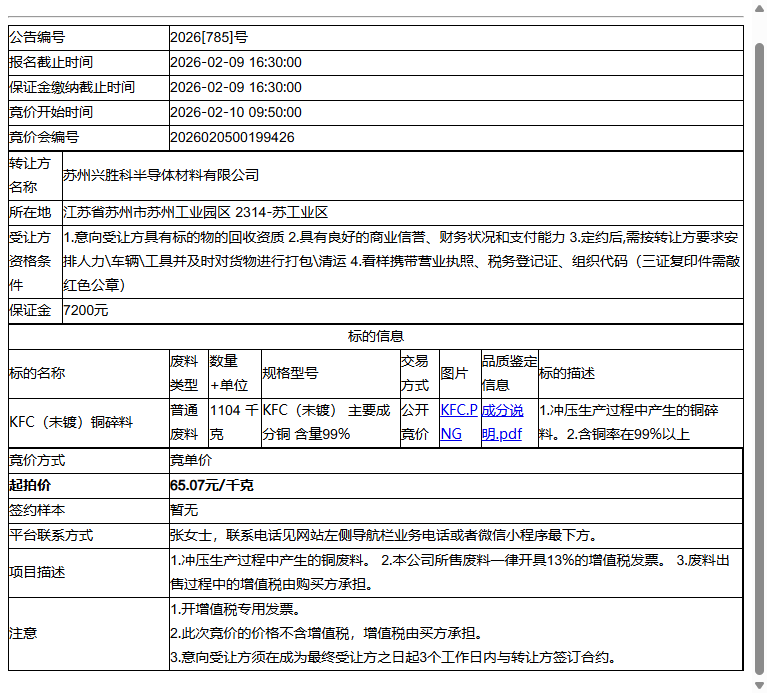Viewport: 767px width, 693px height.
Task: Click the spec cell with 含量99%
Action: pos(331,423)
